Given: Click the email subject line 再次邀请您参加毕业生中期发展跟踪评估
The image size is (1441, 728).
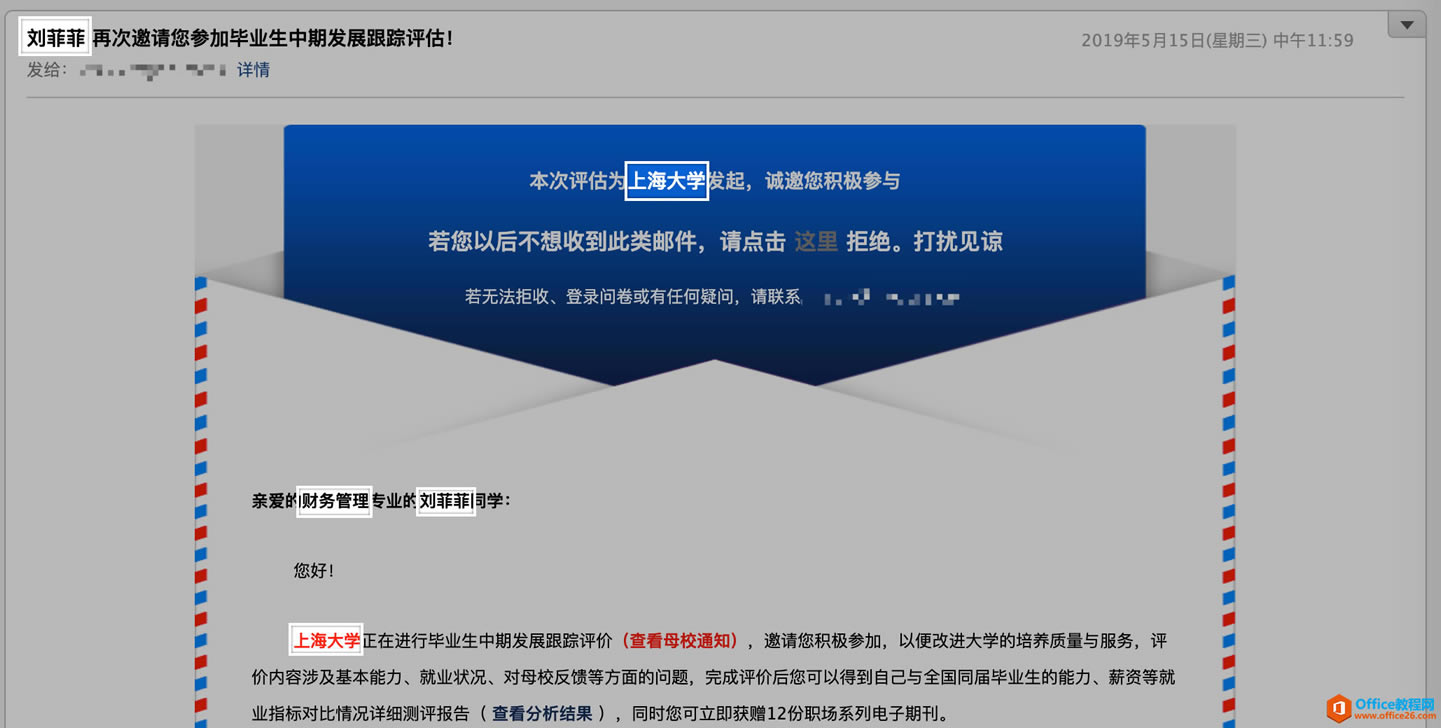Looking at the screenshot, I should point(273,39).
